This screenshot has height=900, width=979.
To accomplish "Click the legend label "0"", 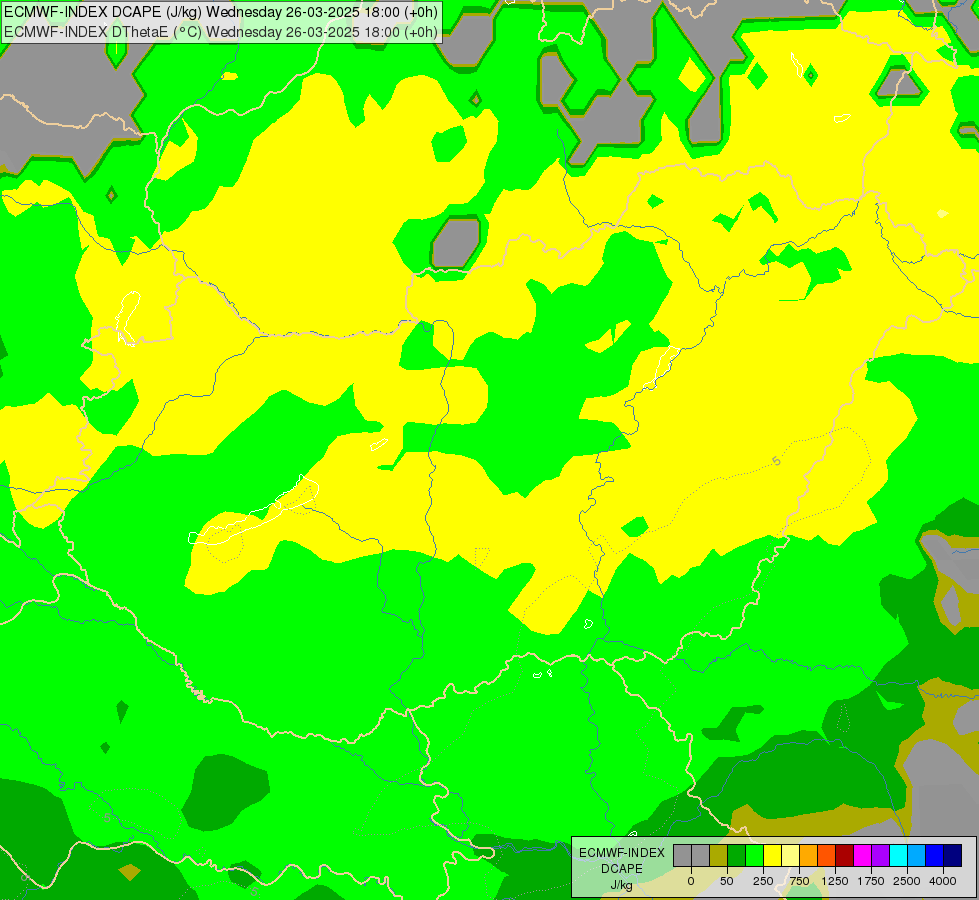I will pyautogui.click(x=691, y=881).
